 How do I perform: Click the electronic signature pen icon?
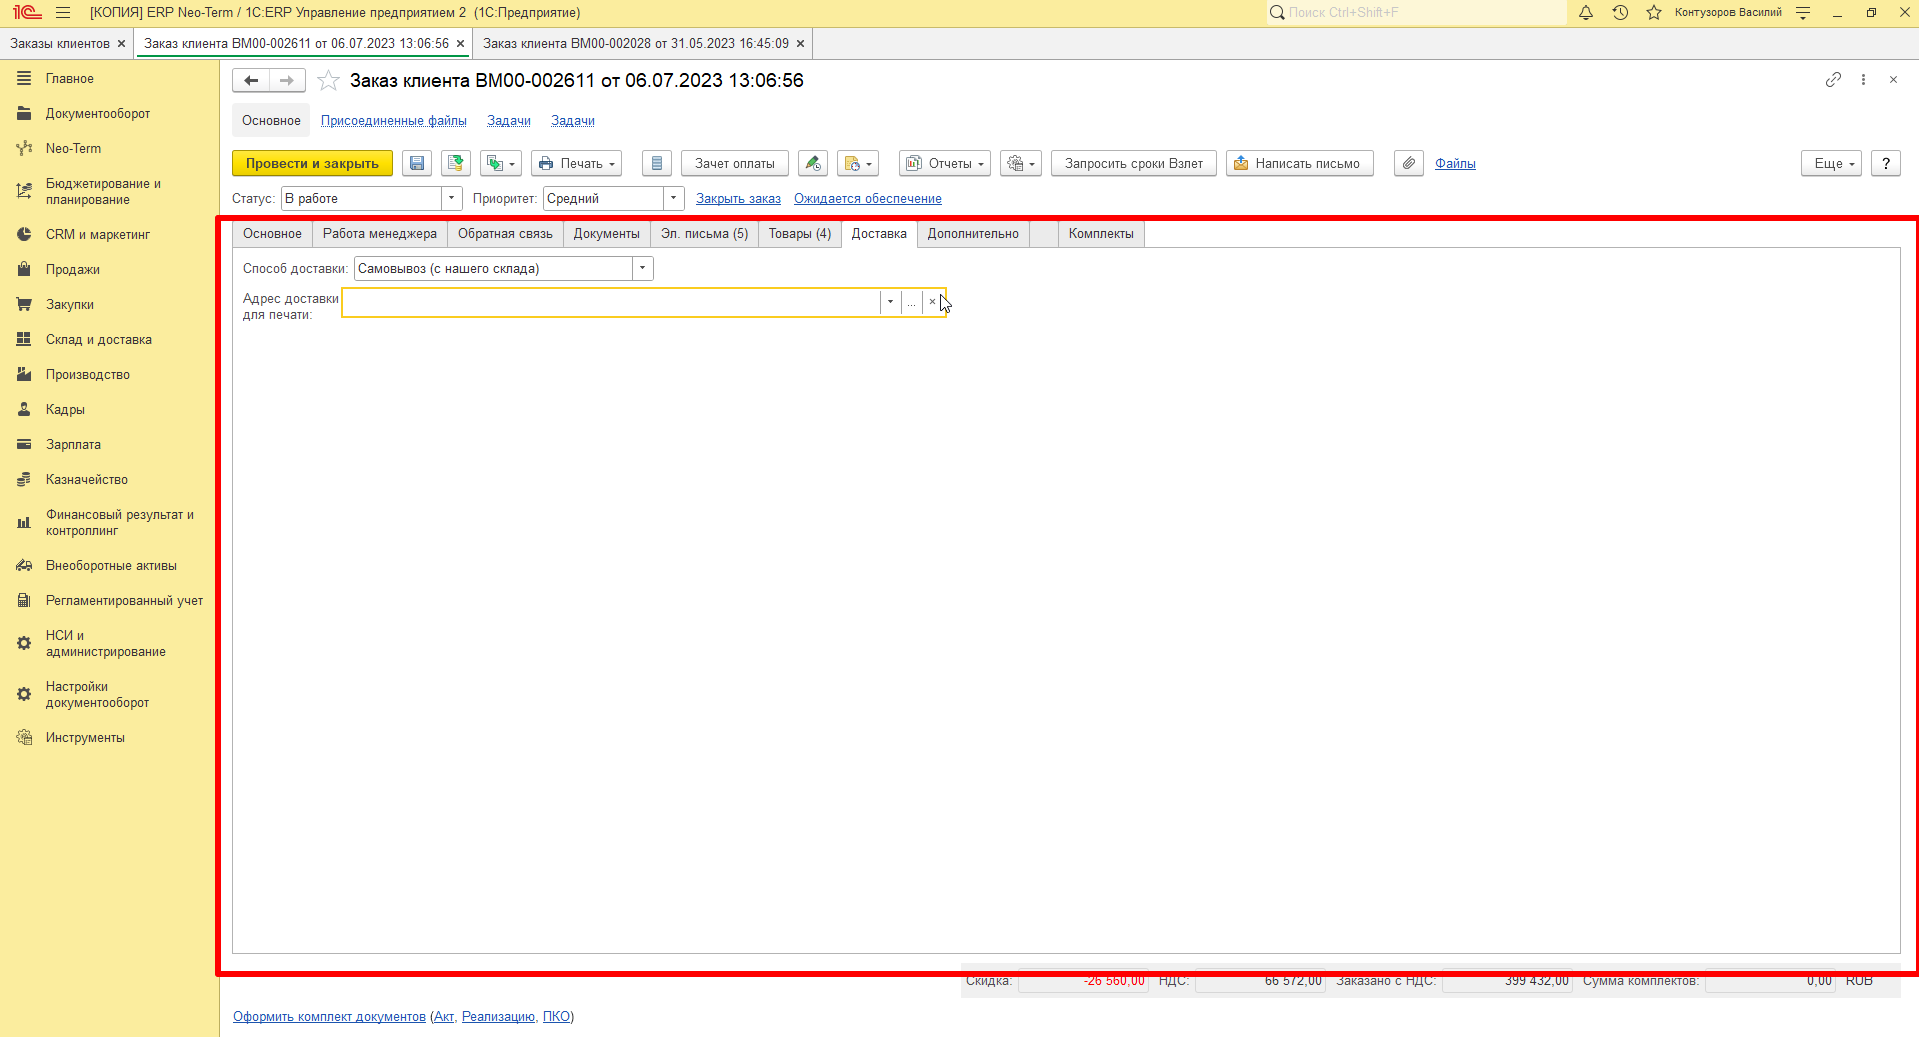tap(813, 163)
